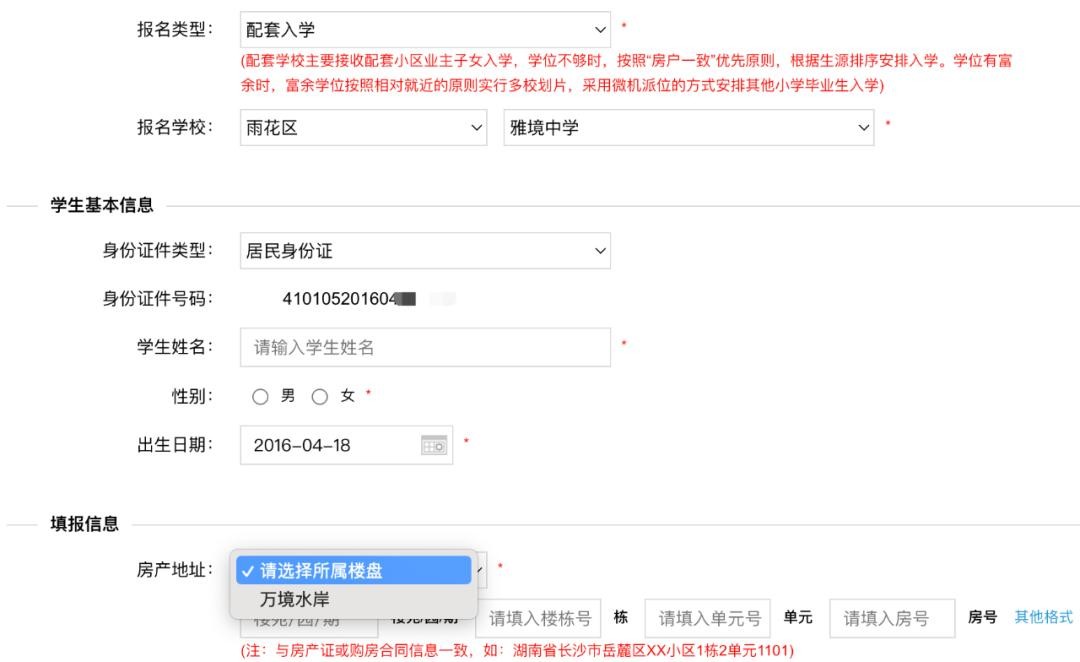The height and width of the screenshot is (662, 1080).
Task: Click the 学生基本信息 section heading
Action: coord(102,206)
